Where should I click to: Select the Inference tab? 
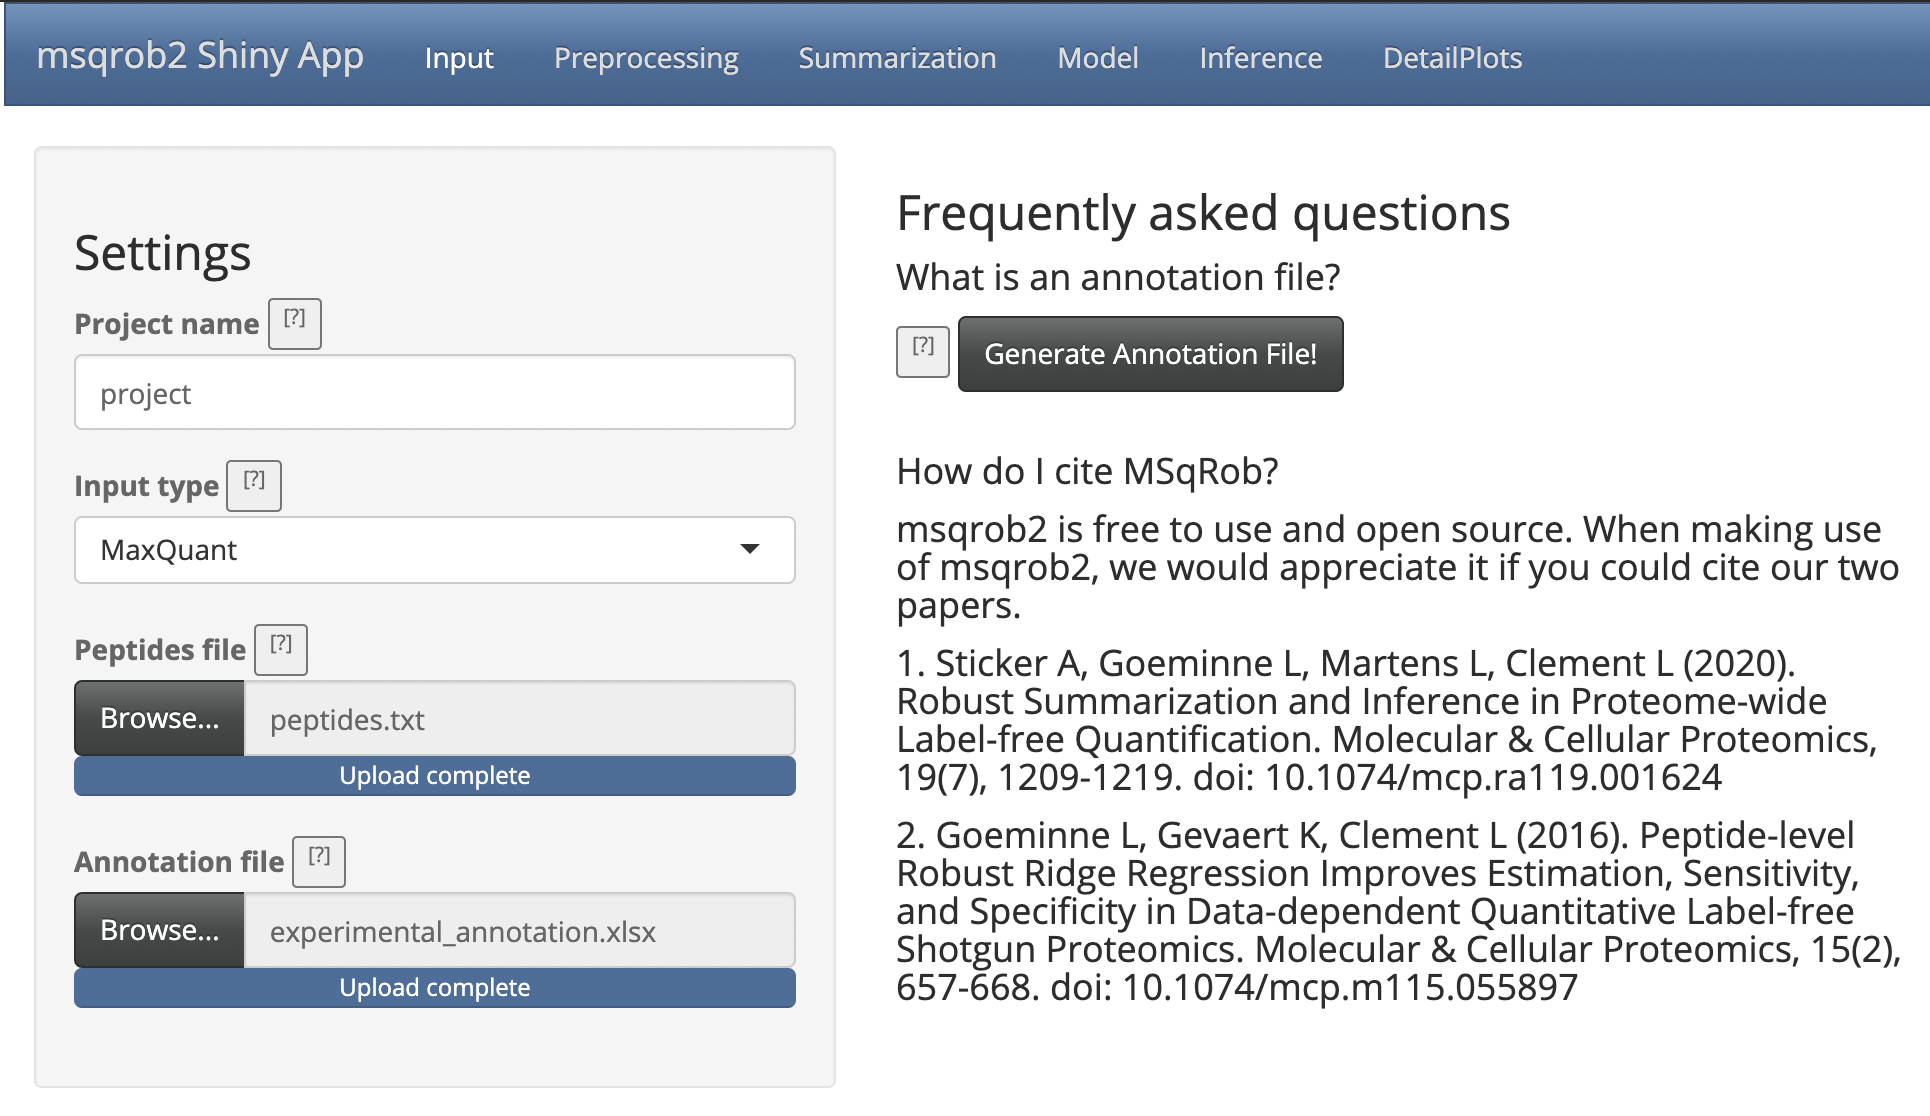coord(1260,58)
